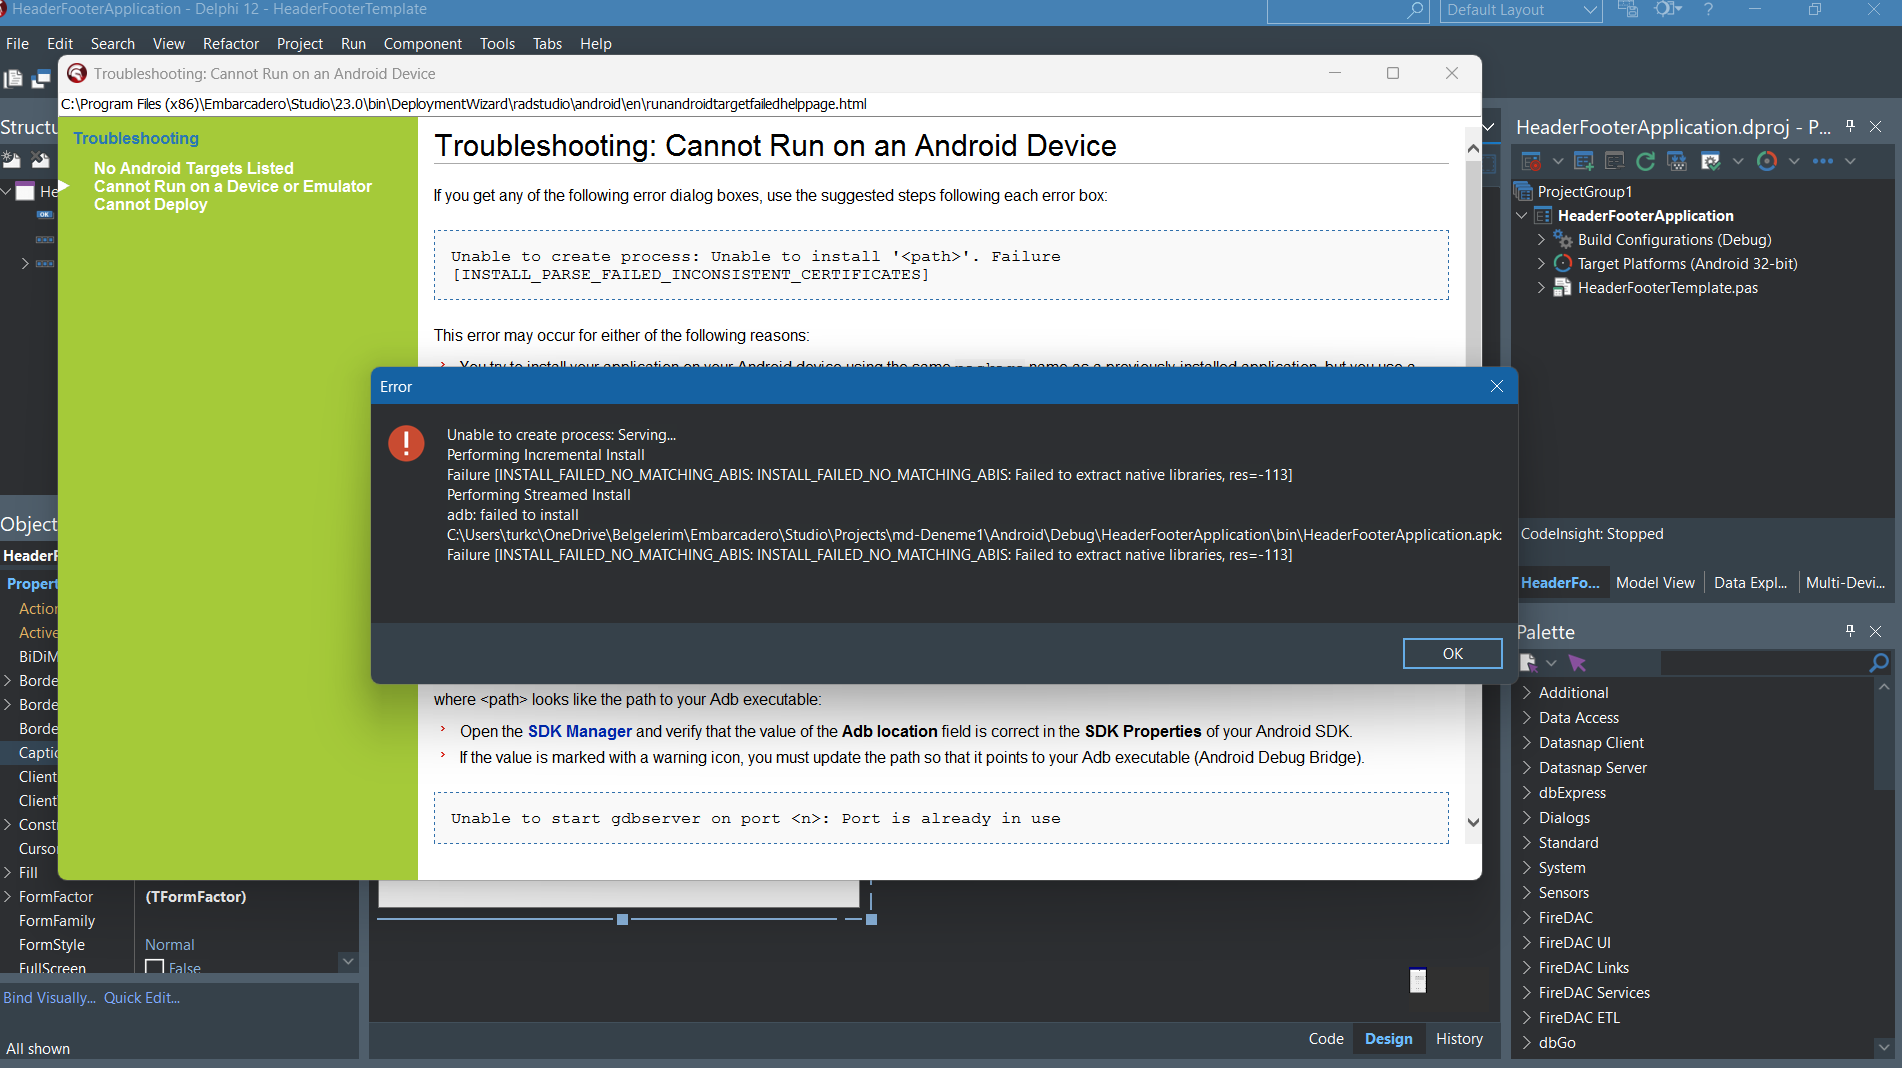Expand the HeaderFooterTemplate.pas node
This screenshot has width=1902, height=1068.
pyautogui.click(x=1541, y=287)
